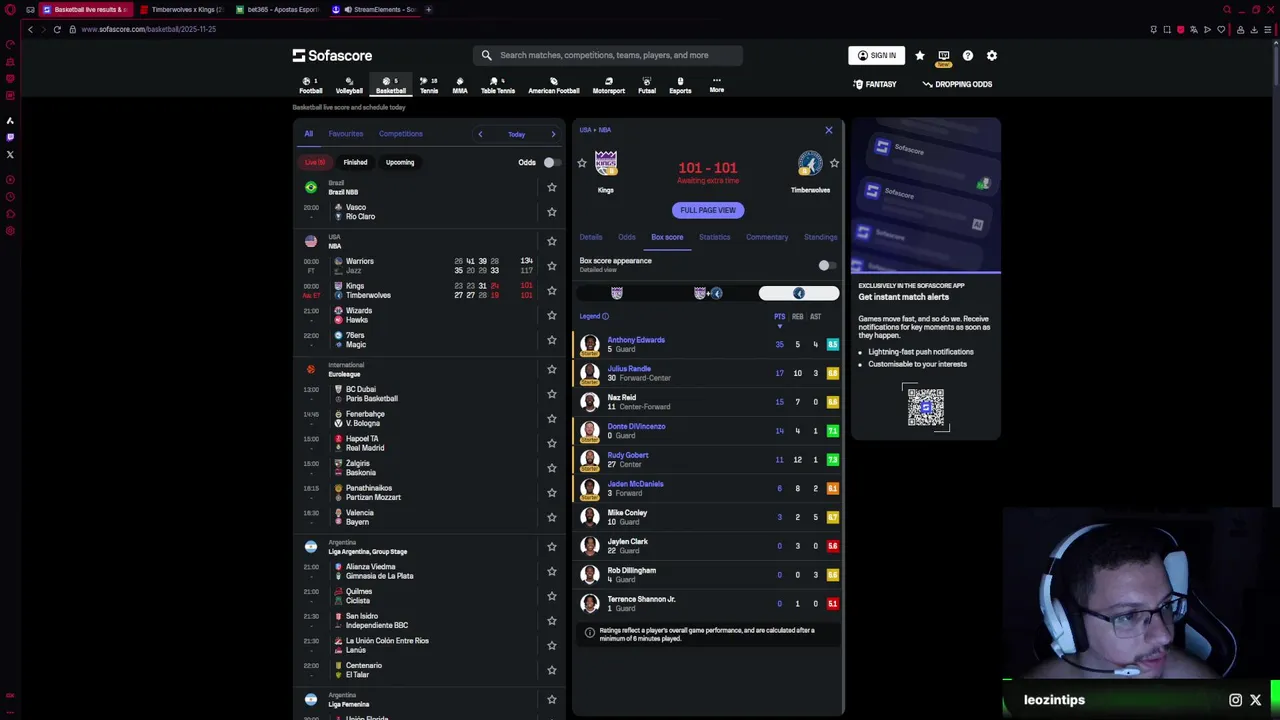Click the Sofascore logo
This screenshot has height=720, width=1280.
[x=332, y=56]
